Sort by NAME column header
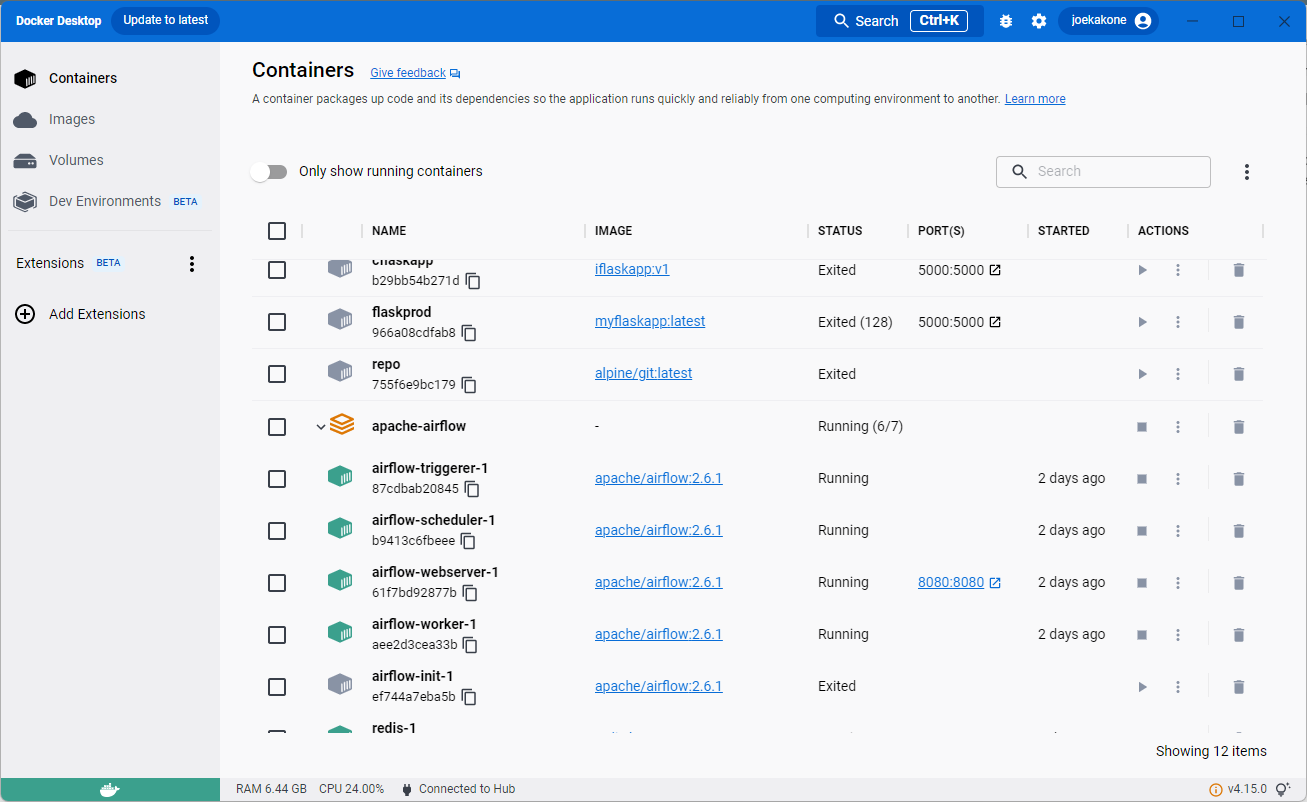The width and height of the screenshot is (1307, 802). pyautogui.click(x=389, y=231)
